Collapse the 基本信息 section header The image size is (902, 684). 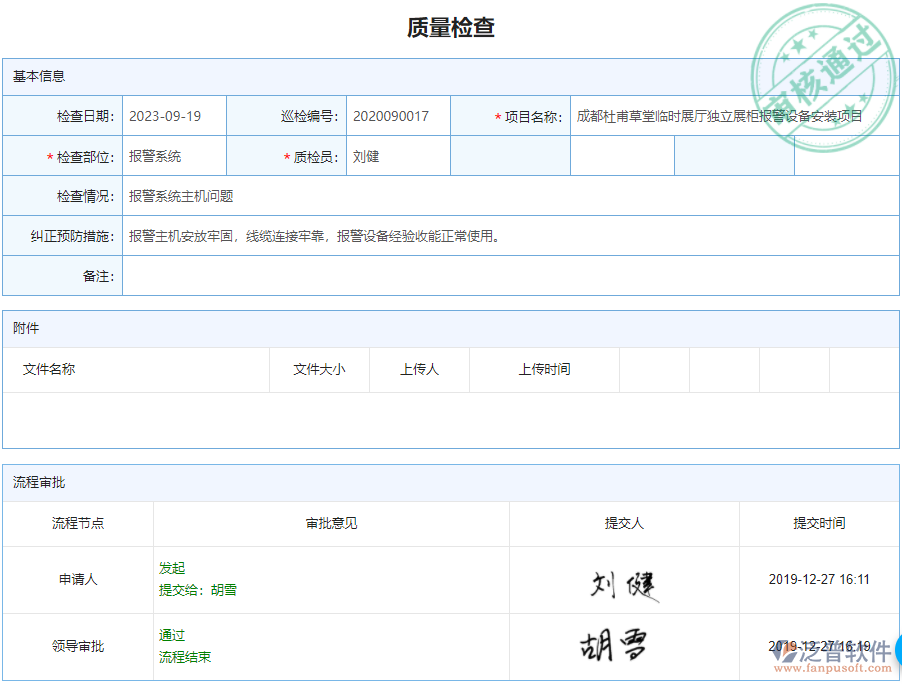(x=37, y=75)
